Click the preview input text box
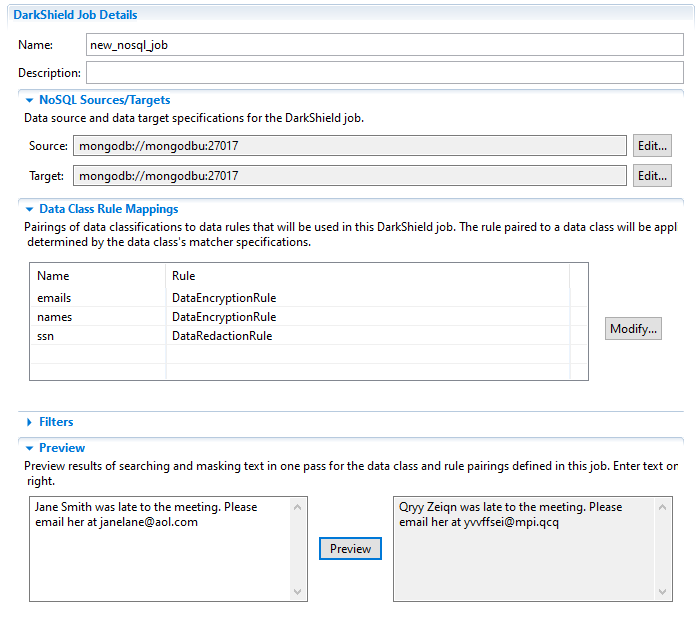The width and height of the screenshot is (699, 626). (160, 548)
